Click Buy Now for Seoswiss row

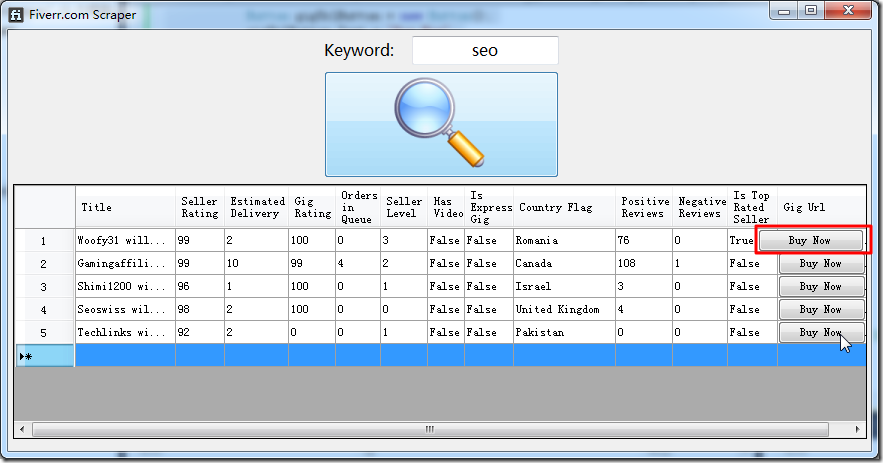pyautogui.click(x=822, y=310)
